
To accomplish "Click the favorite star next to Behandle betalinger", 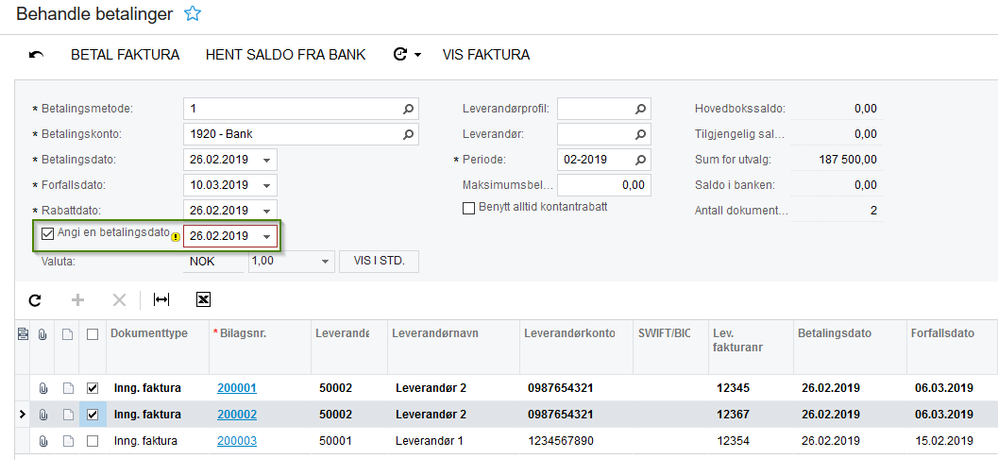I will [193, 14].
